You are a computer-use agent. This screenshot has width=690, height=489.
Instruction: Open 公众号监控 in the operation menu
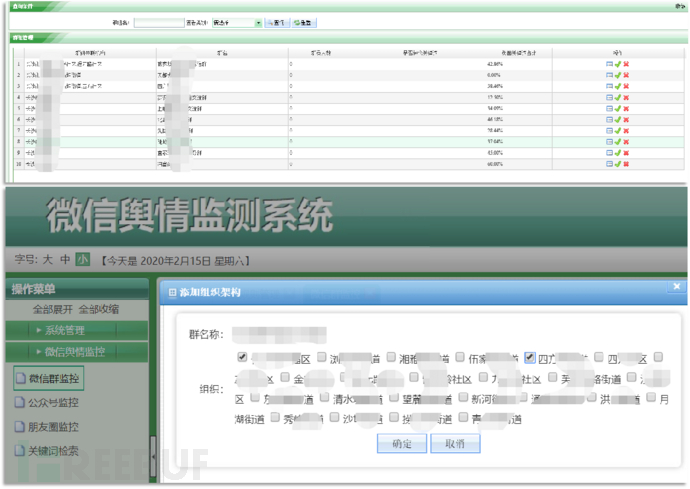point(47,403)
